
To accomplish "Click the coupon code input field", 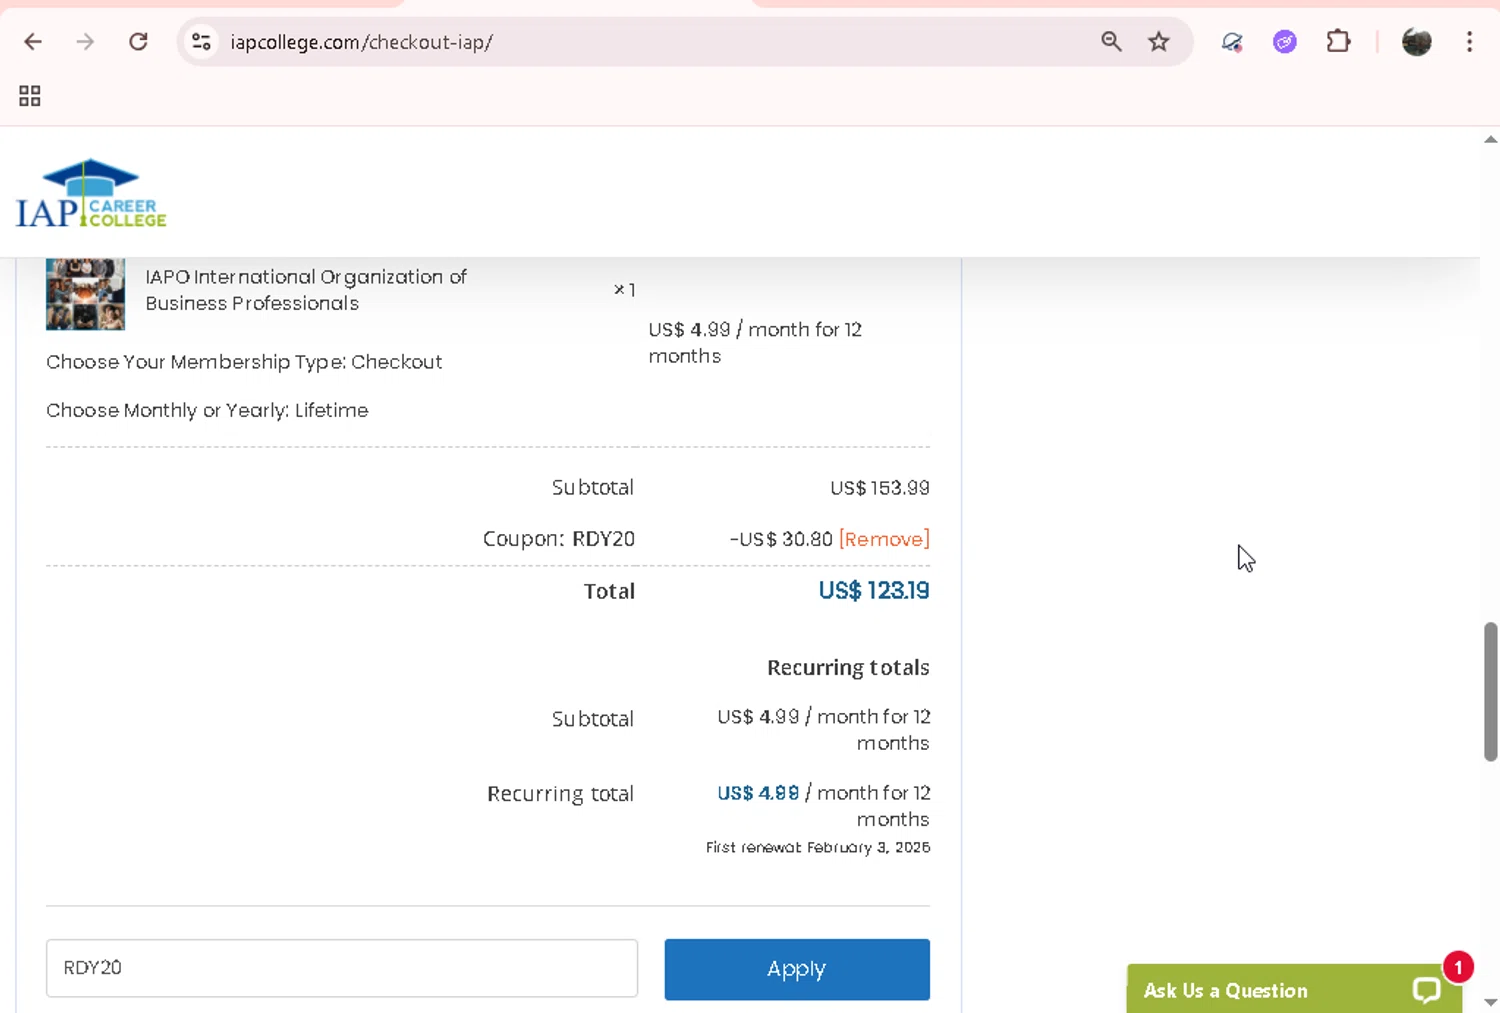I will (x=342, y=968).
